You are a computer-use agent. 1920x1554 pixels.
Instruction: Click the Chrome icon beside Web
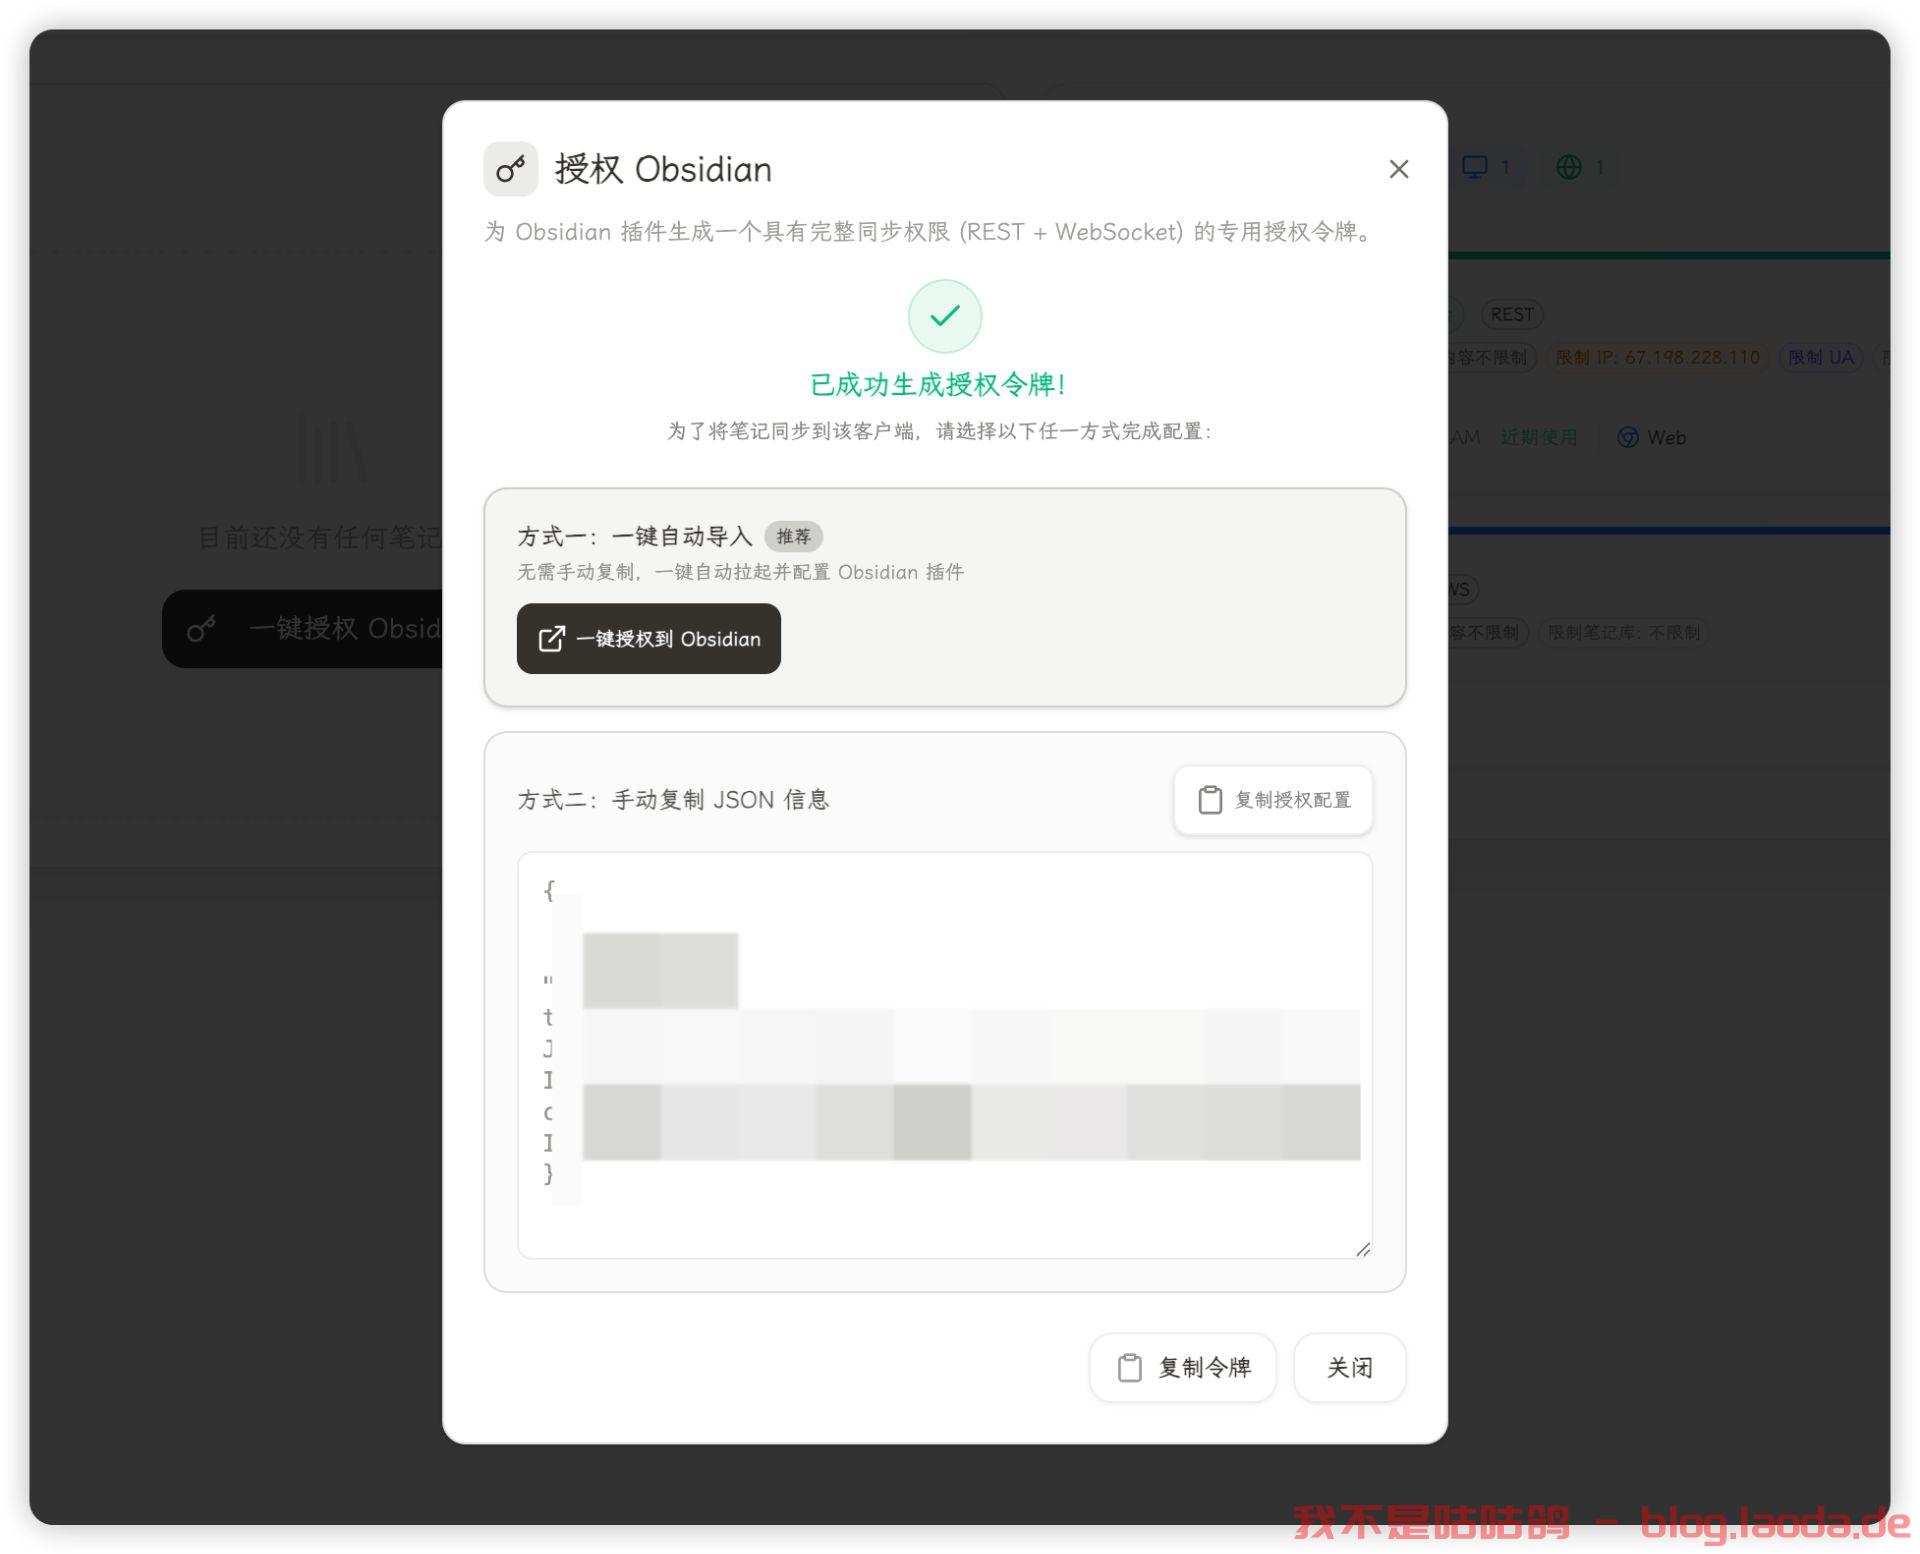[x=1627, y=437]
